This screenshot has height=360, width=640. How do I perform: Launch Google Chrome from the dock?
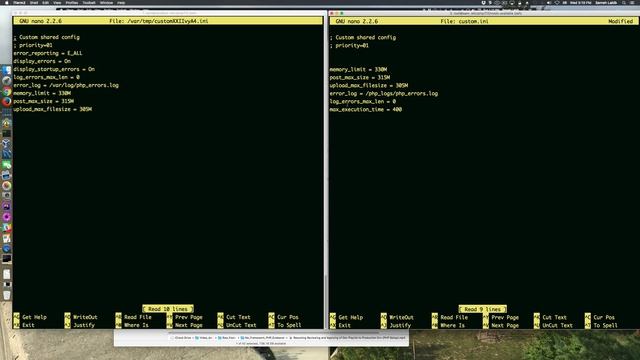(7, 91)
